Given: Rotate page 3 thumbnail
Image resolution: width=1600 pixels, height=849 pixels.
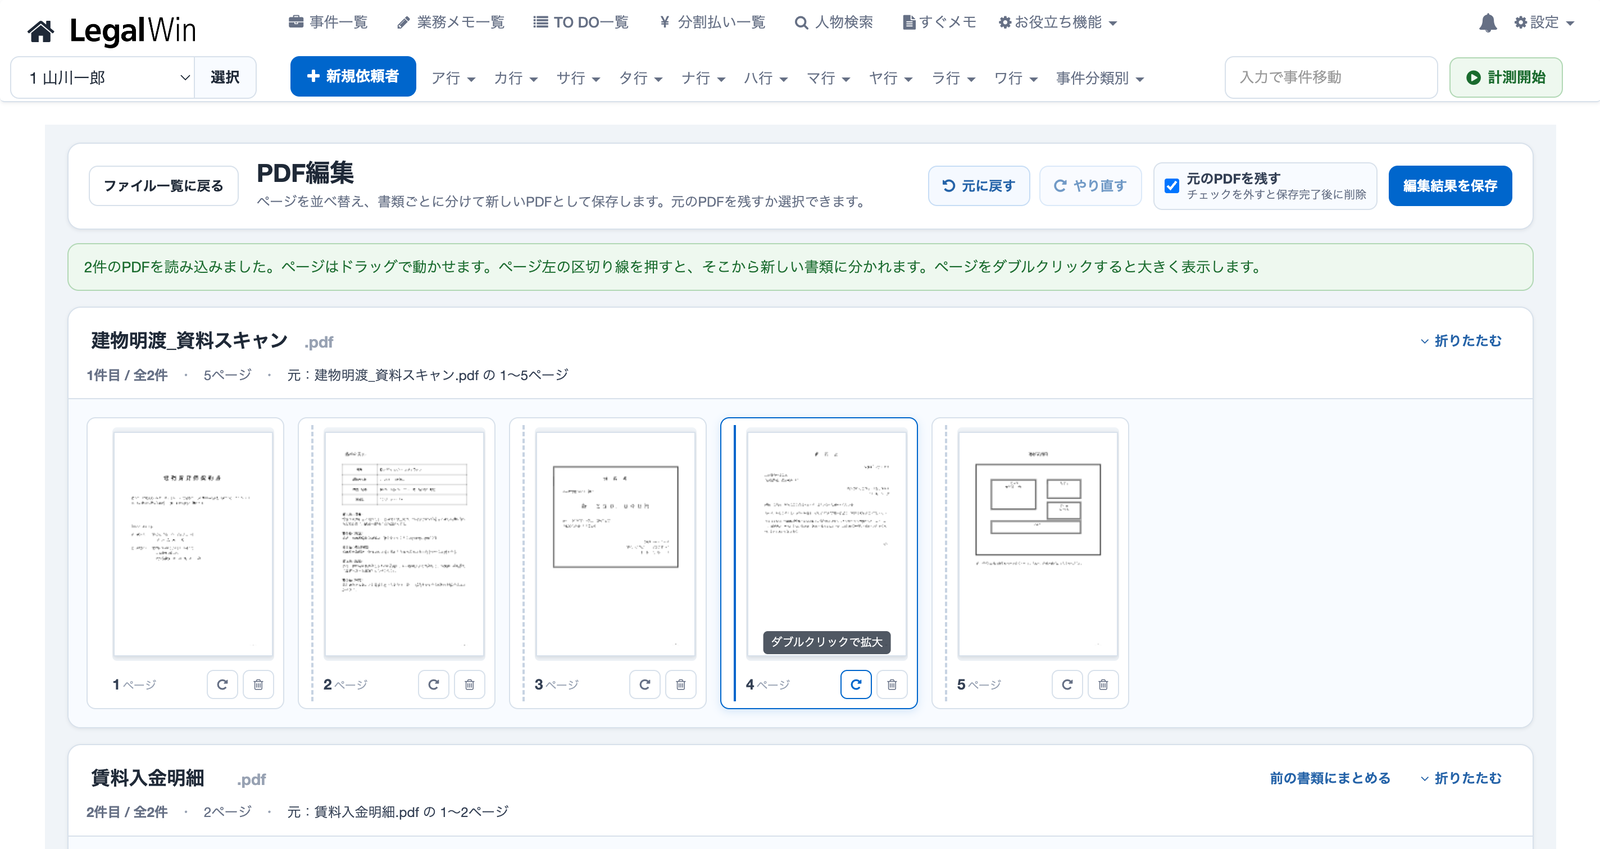Looking at the screenshot, I should coord(644,684).
